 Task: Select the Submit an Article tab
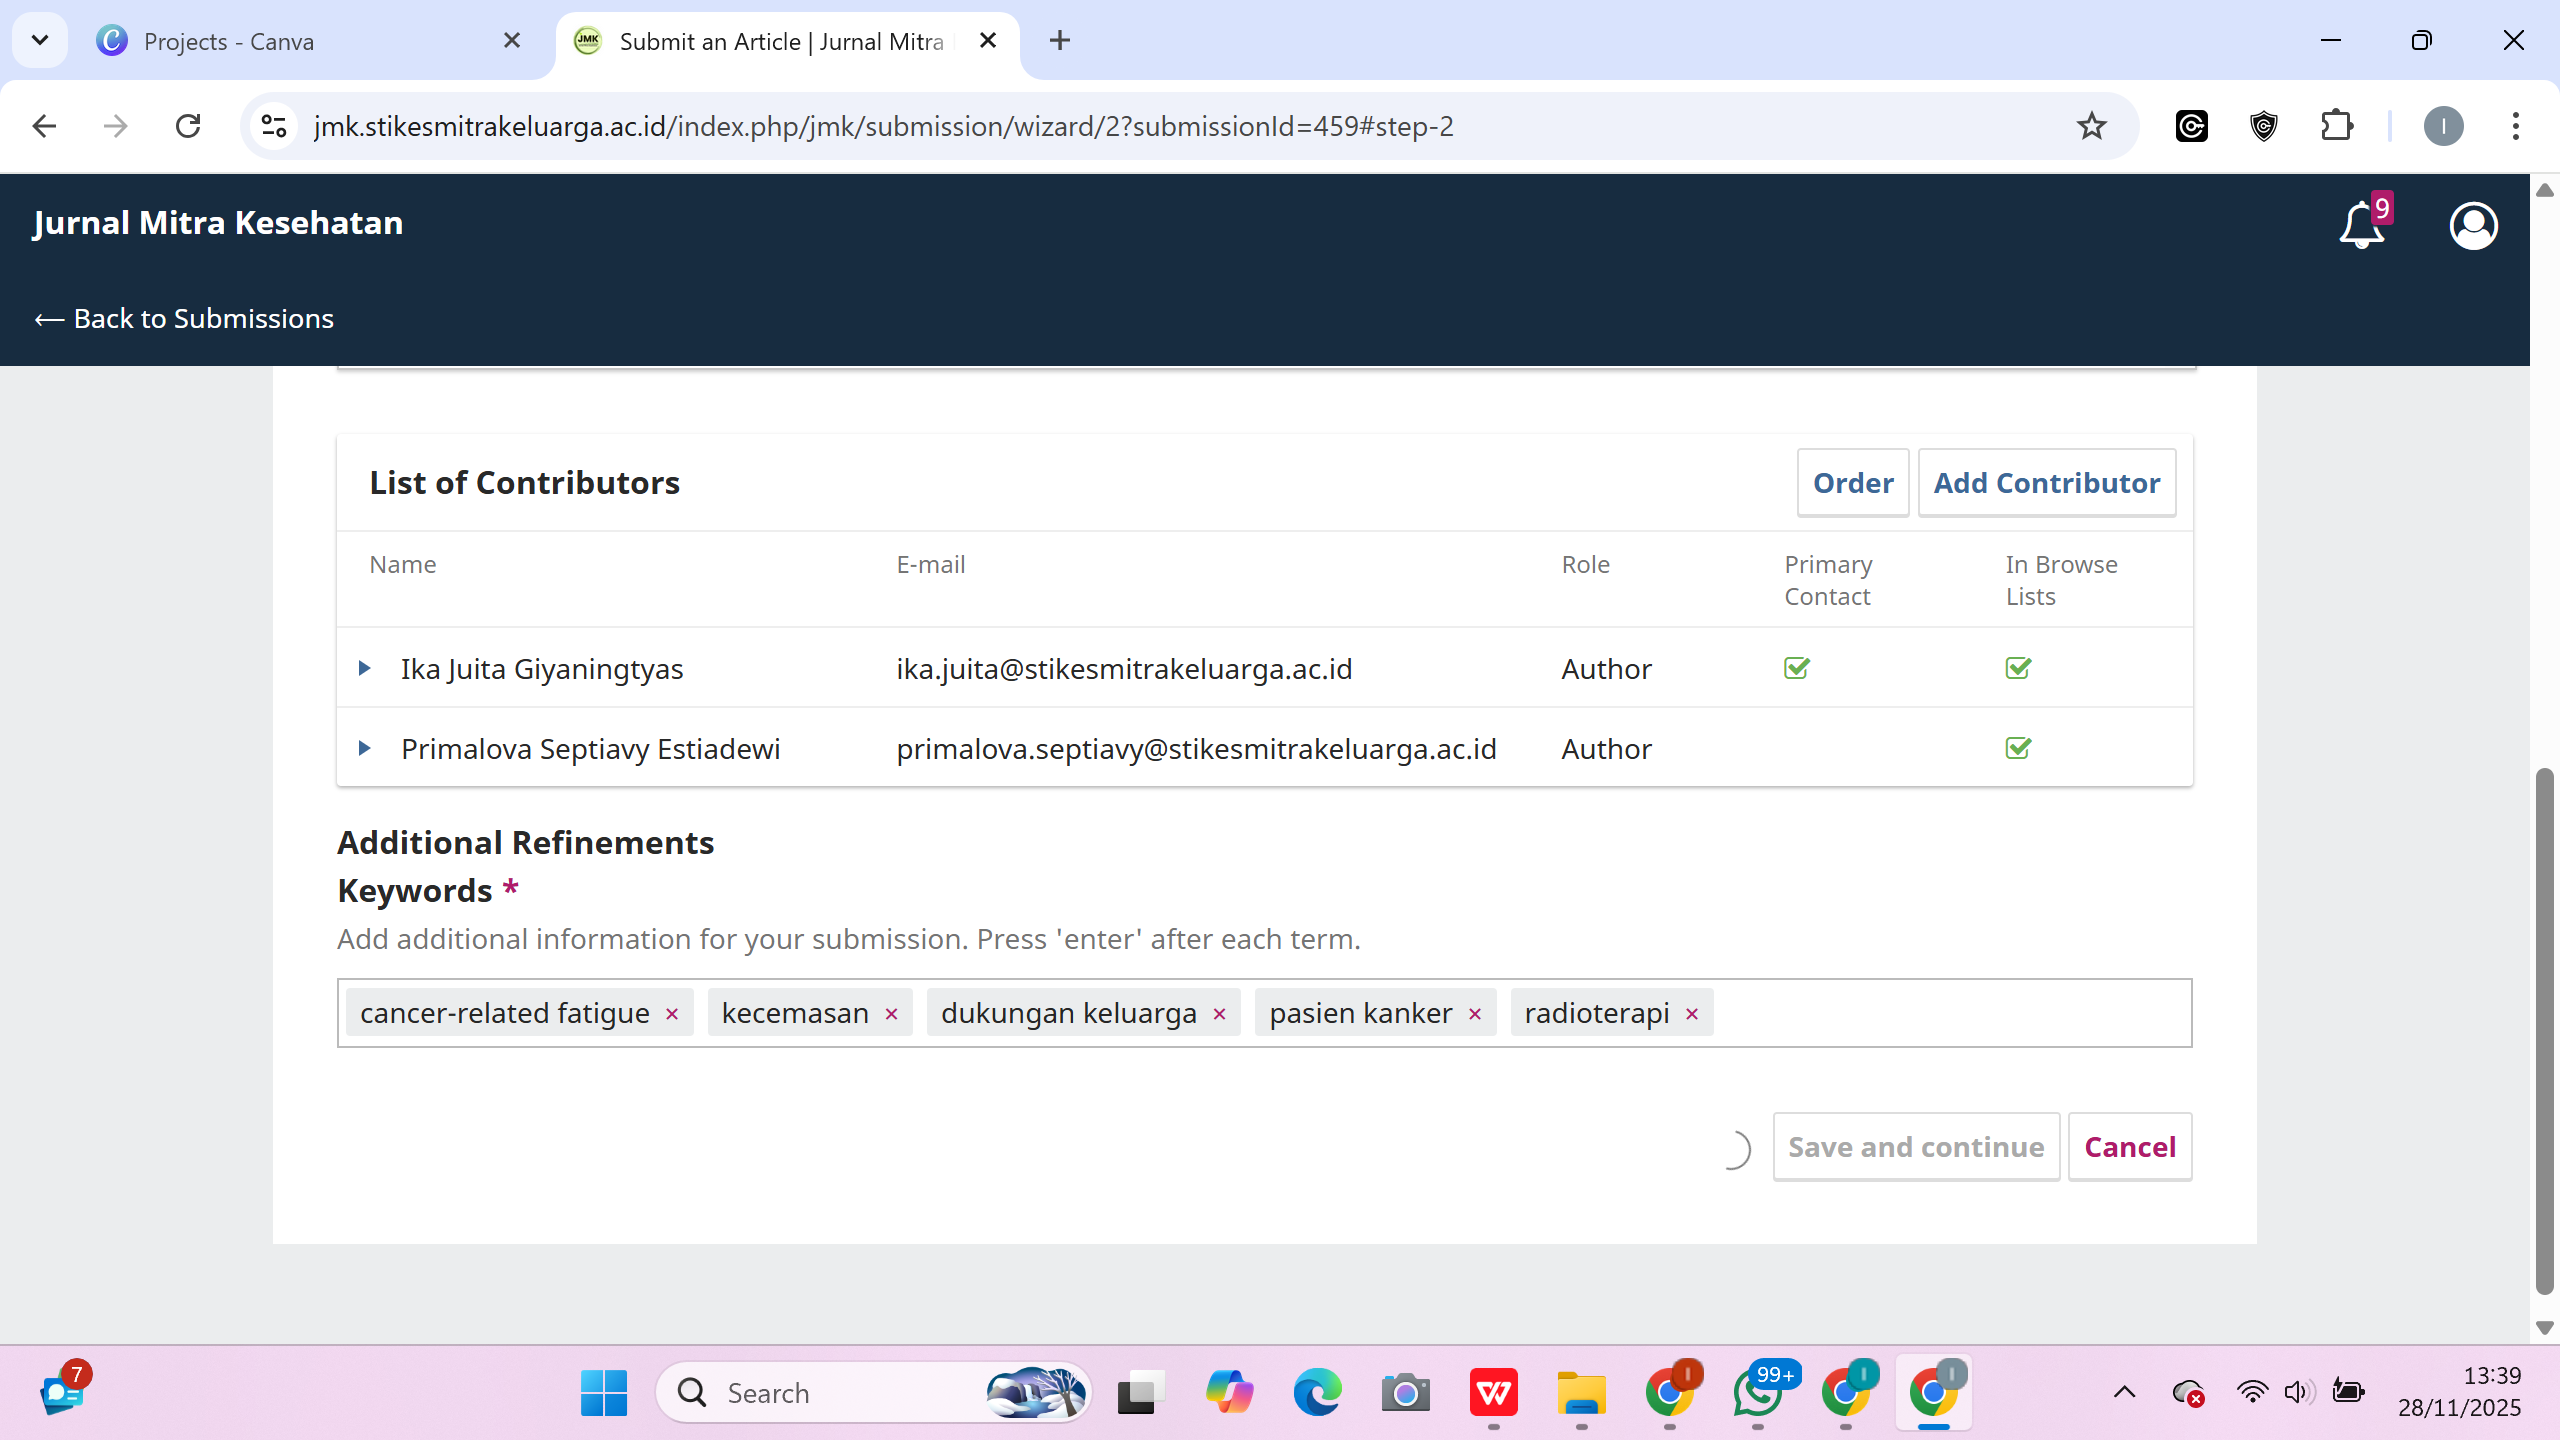[x=780, y=41]
